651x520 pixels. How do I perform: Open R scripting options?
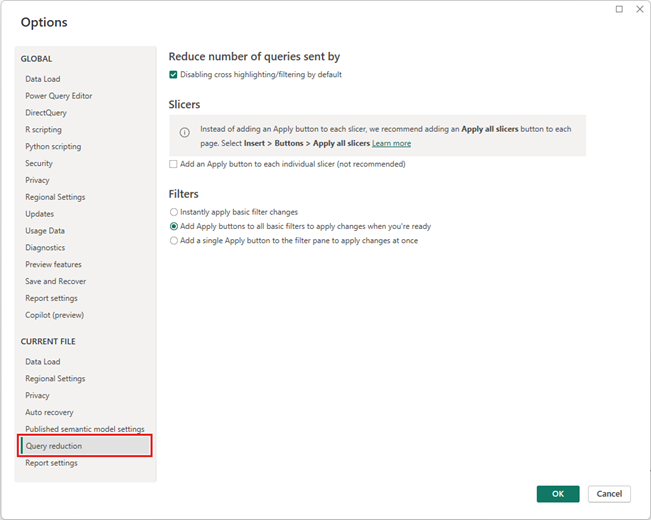[x=43, y=130]
